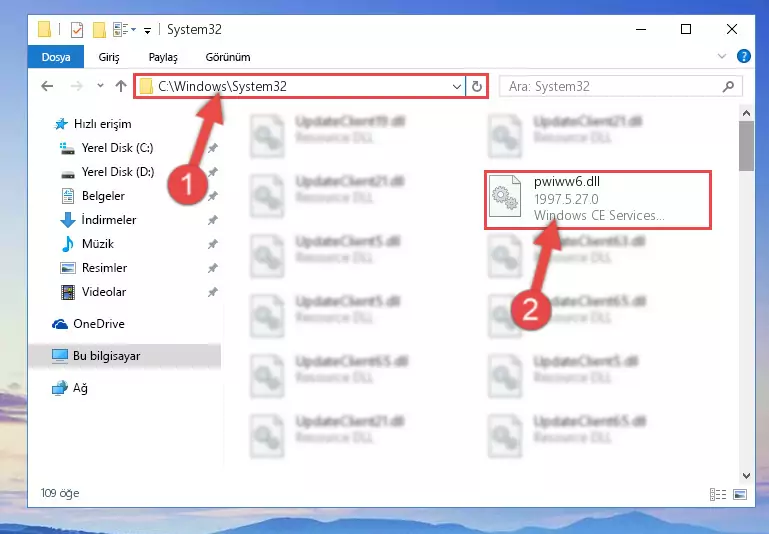The width and height of the screenshot is (769, 534).
Task: Go forward with the right arrow button
Action: click(77, 86)
